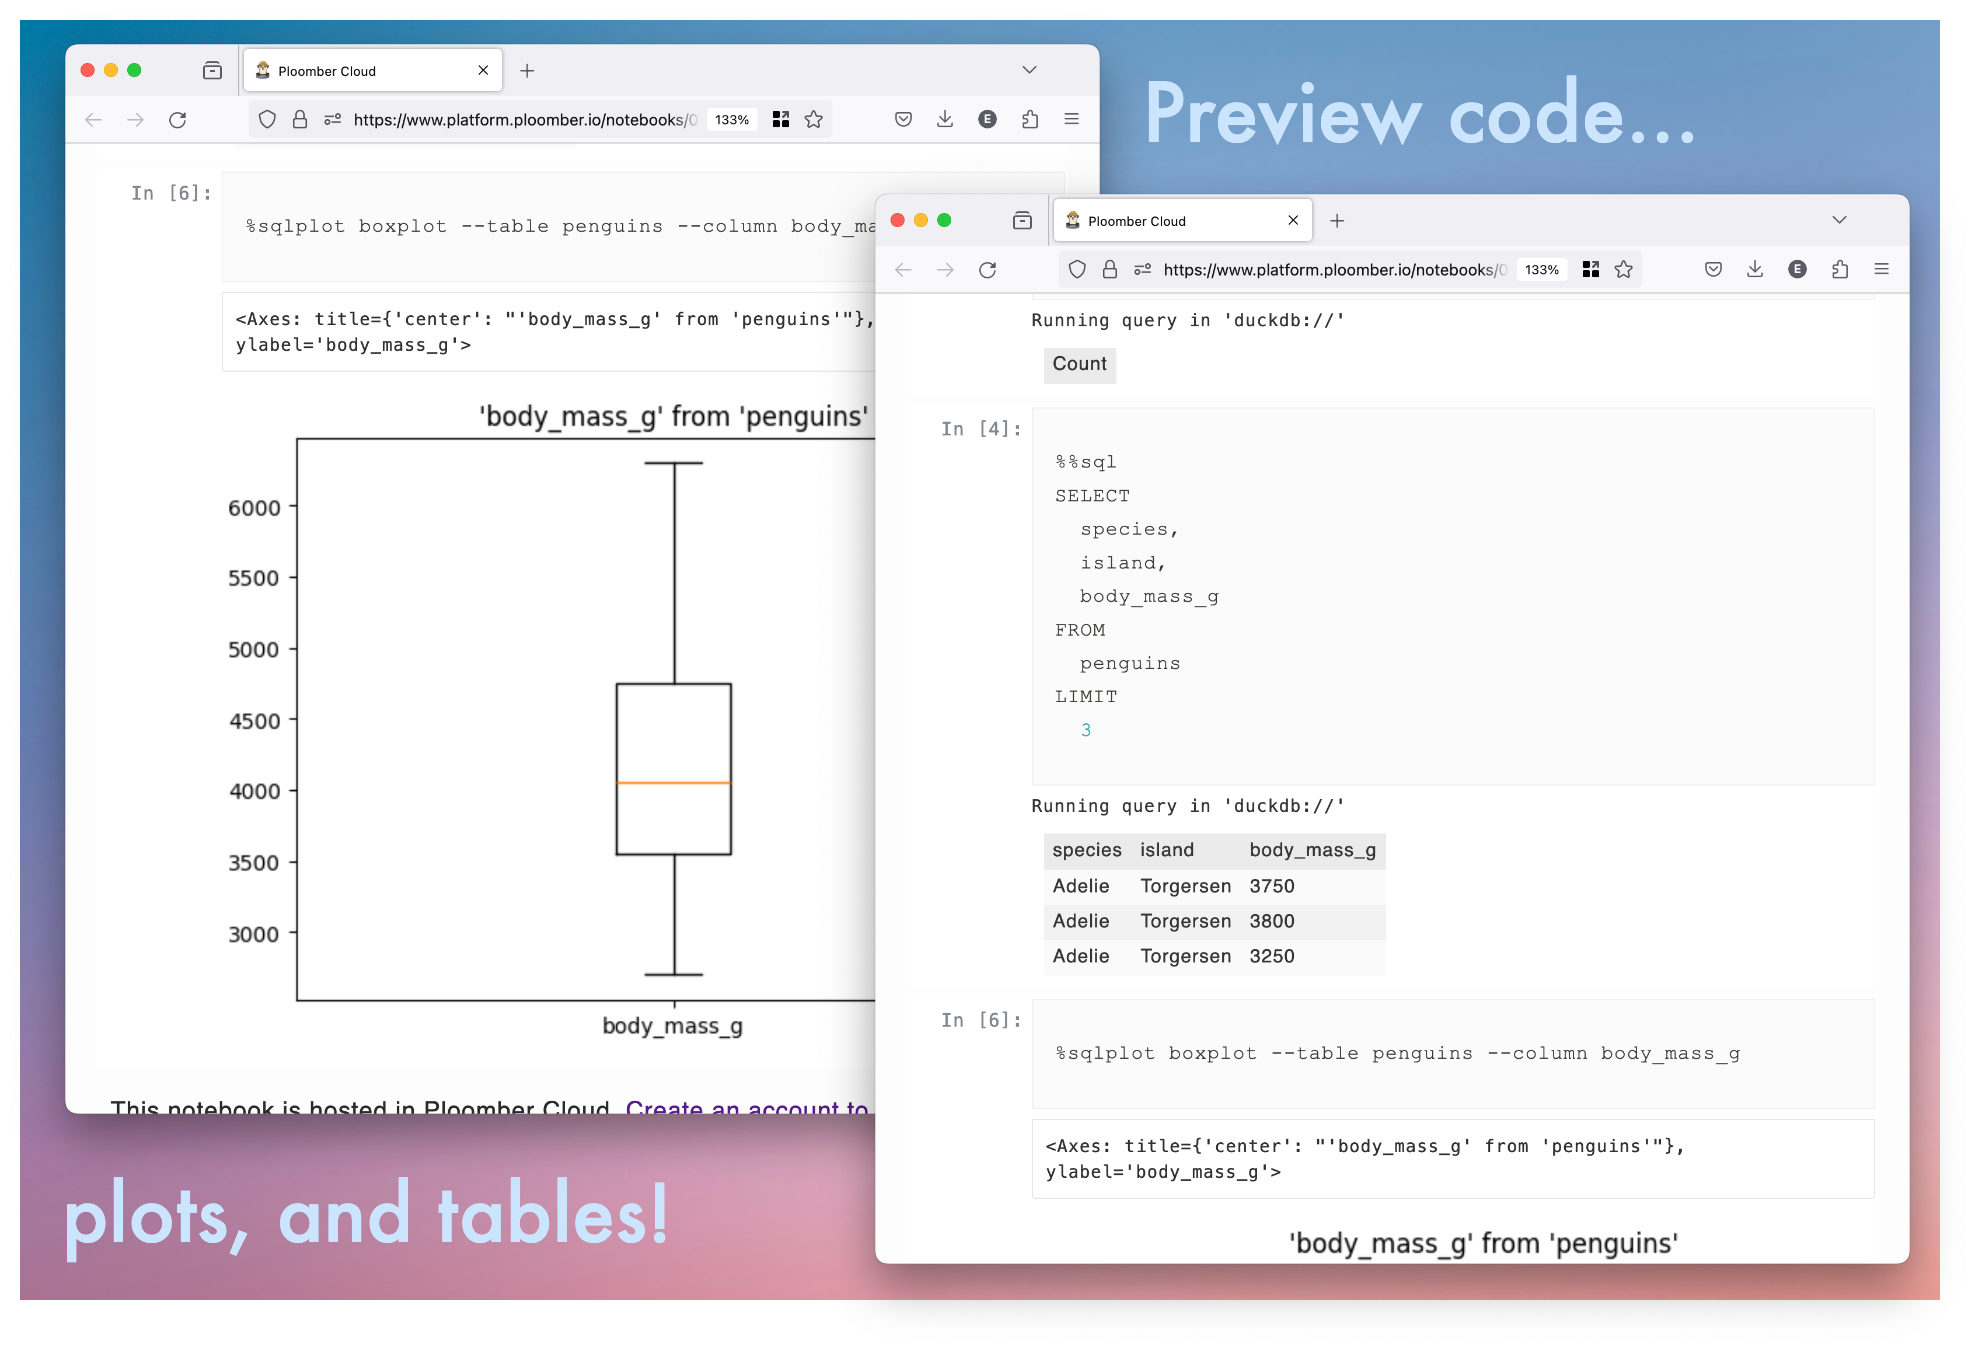Select Ploomber Cloud tab in front window
The width and height of the screenshot is (1975, 1350).
[x=1182, y=221]
